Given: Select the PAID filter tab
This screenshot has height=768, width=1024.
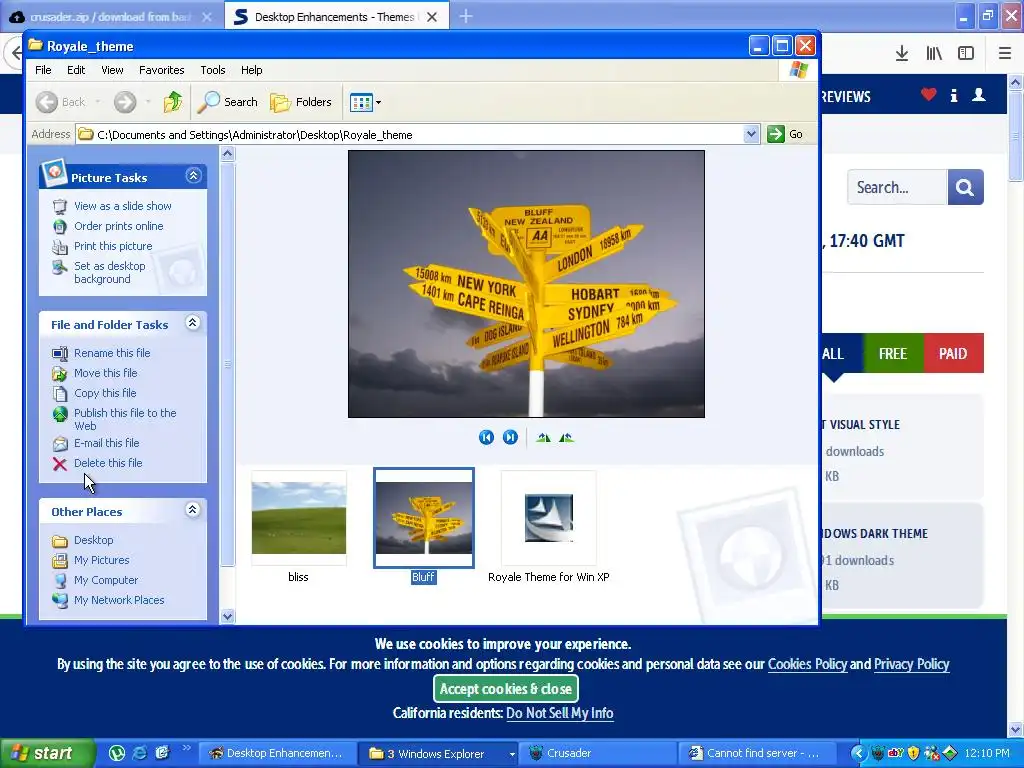Looking at the screenshot, I should (x=953, y=353).
